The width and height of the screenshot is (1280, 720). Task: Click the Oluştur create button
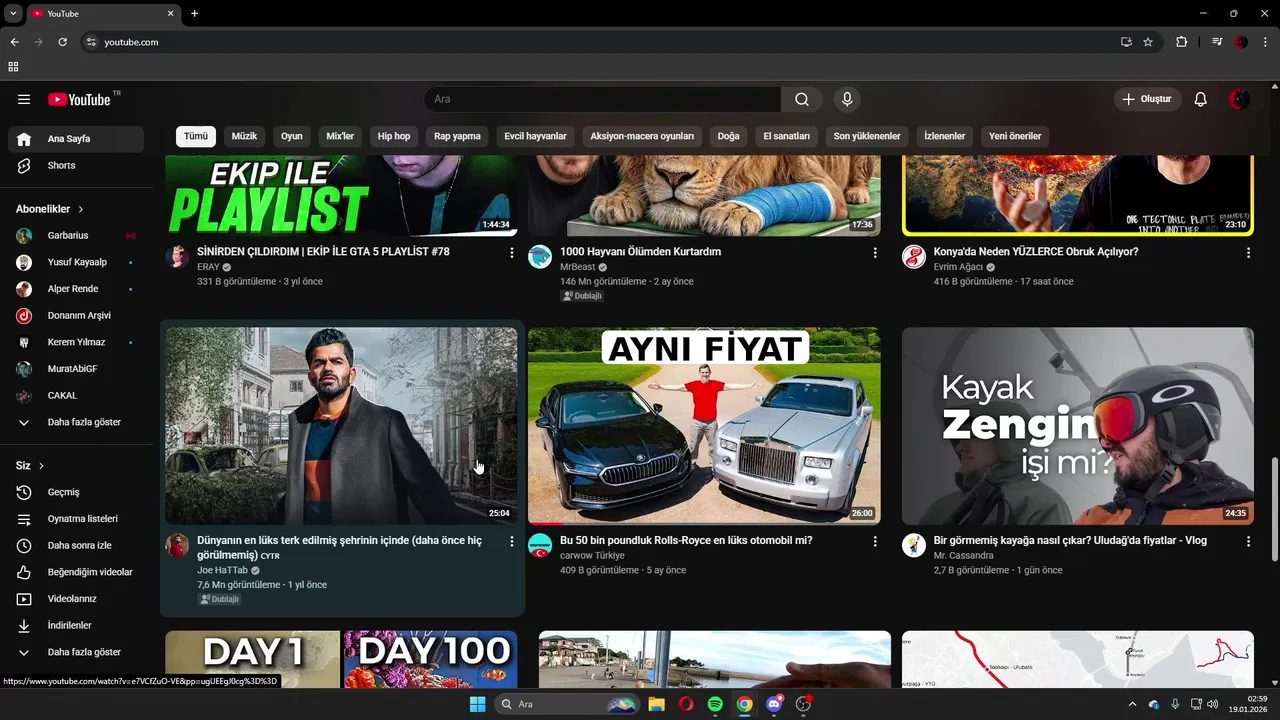(1148, 99)
